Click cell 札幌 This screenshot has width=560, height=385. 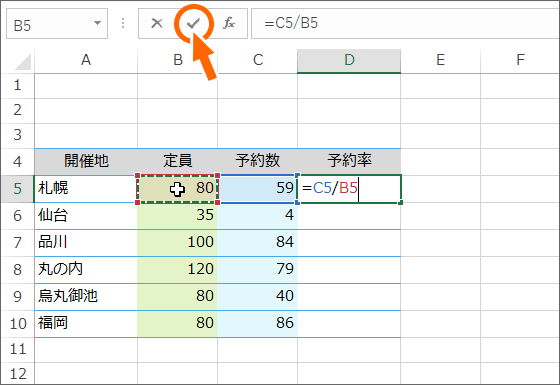tap(86, 189)
